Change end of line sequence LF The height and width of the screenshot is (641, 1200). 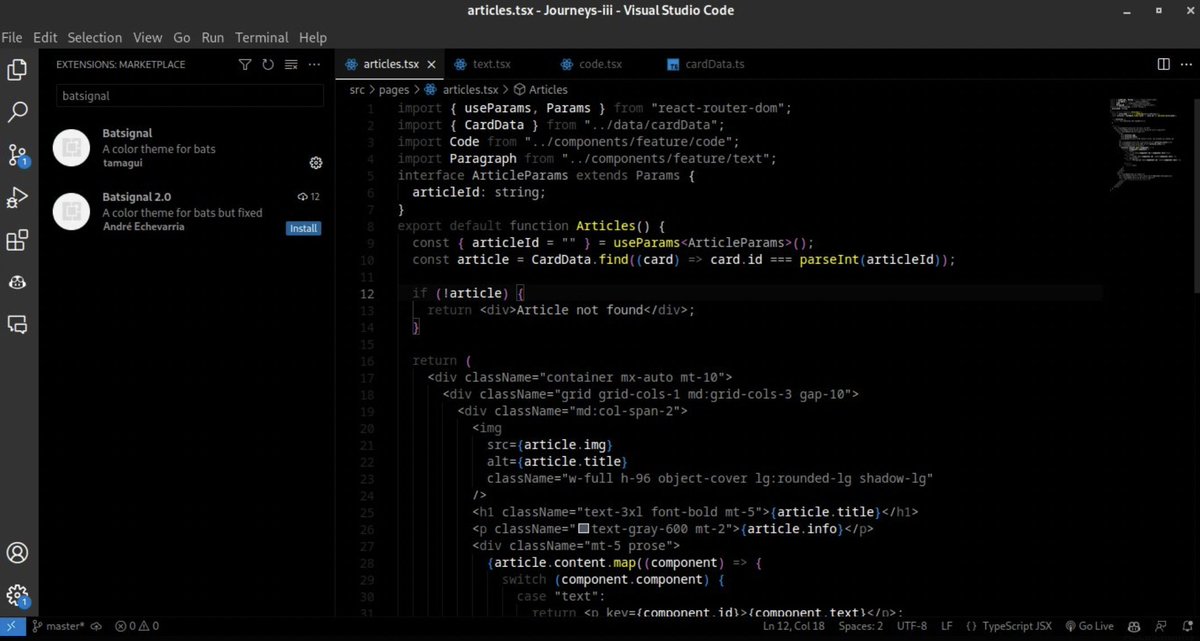coord(946,626)
